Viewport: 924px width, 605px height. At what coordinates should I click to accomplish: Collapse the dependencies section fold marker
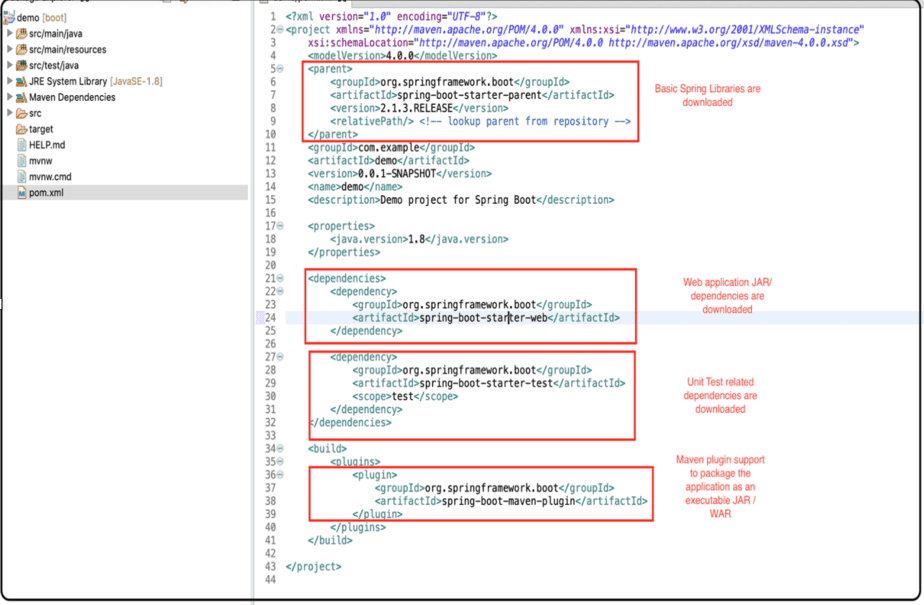(x=280, y=278)
